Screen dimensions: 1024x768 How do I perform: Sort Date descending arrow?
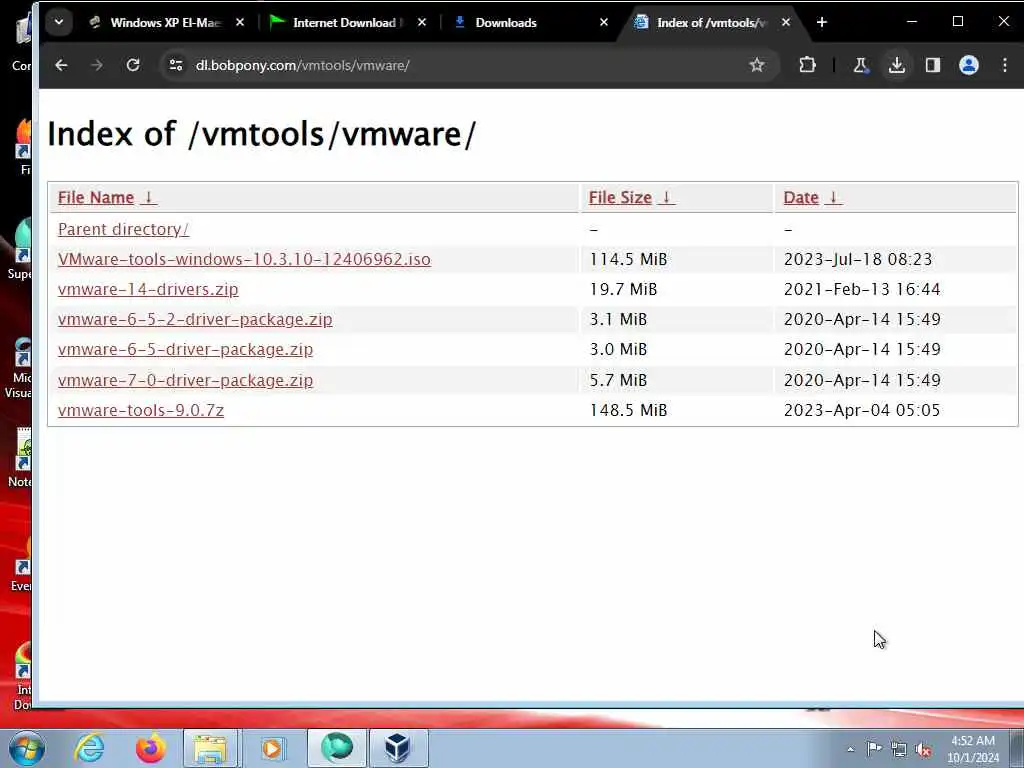(x=833, y=197)
